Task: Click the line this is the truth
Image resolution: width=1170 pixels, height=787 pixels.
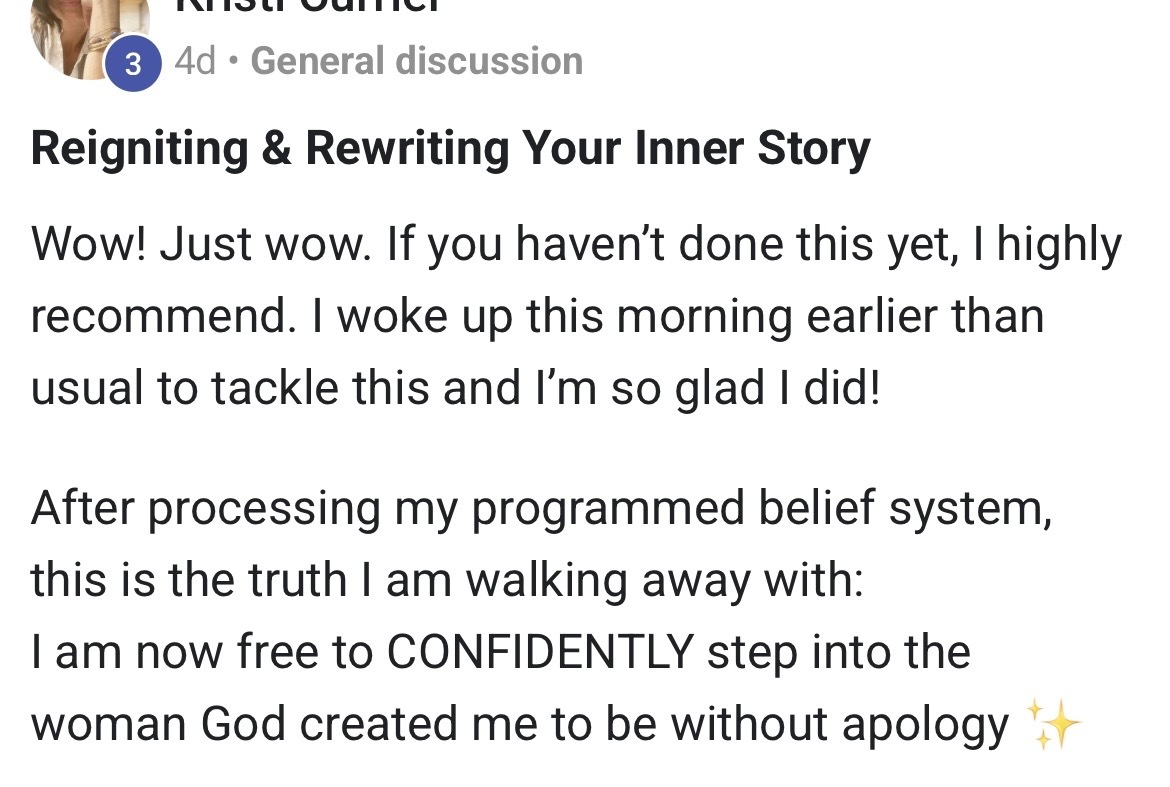Action: pyautogui.click(x=189, y=580)
